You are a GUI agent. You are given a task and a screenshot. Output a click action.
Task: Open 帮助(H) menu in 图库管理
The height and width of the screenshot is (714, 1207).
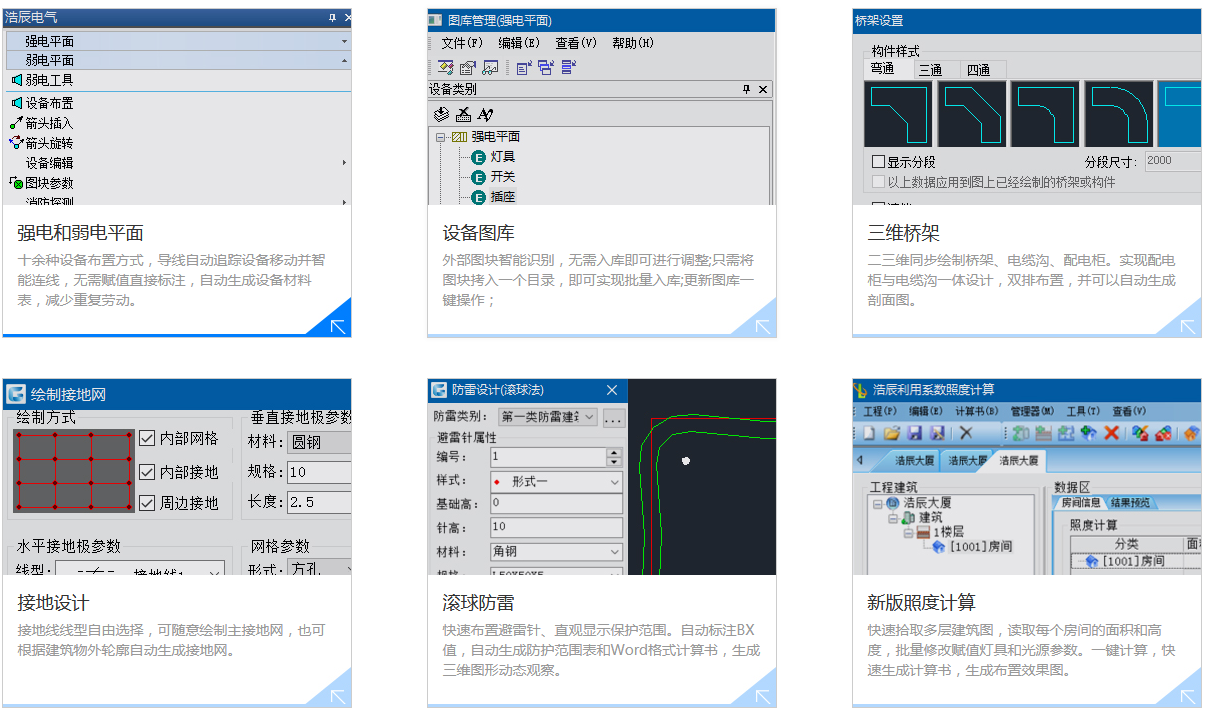[x=633, y=43]
